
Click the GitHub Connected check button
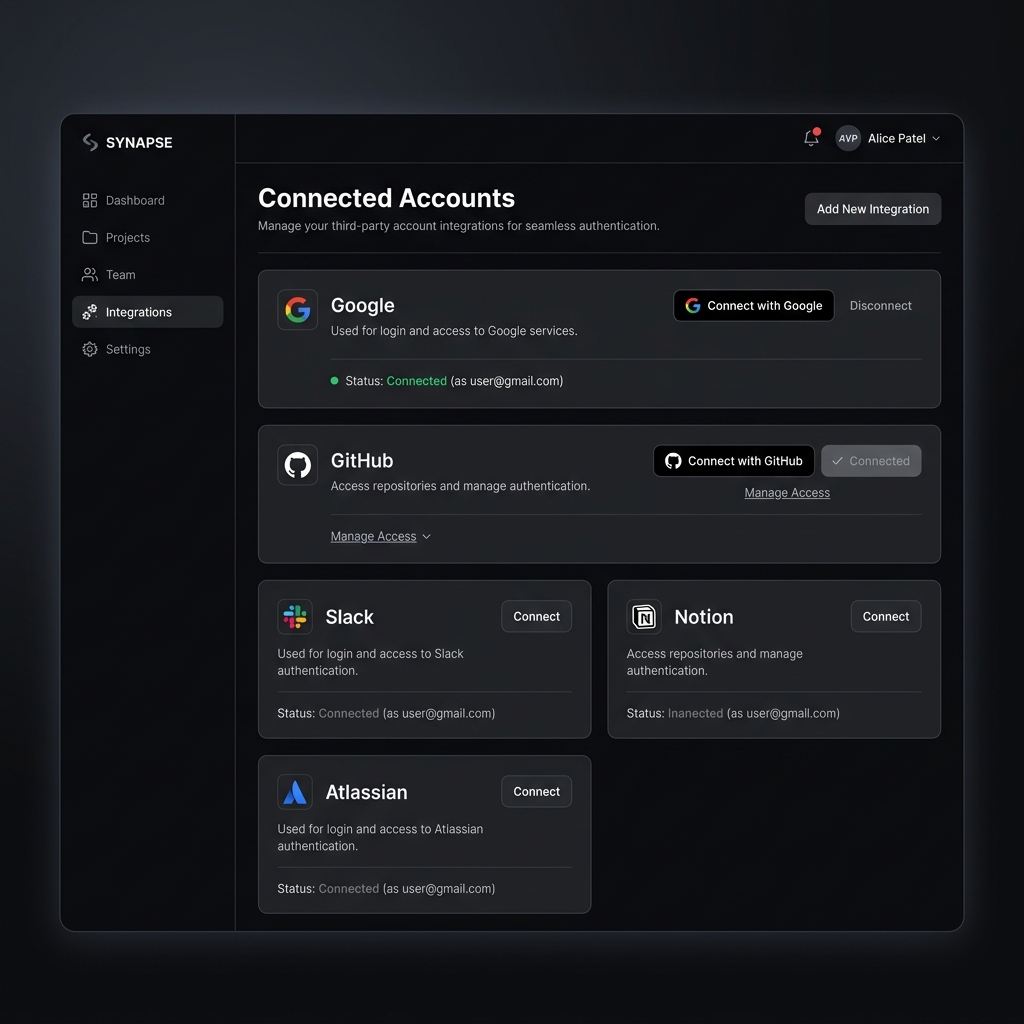(871, 461)
